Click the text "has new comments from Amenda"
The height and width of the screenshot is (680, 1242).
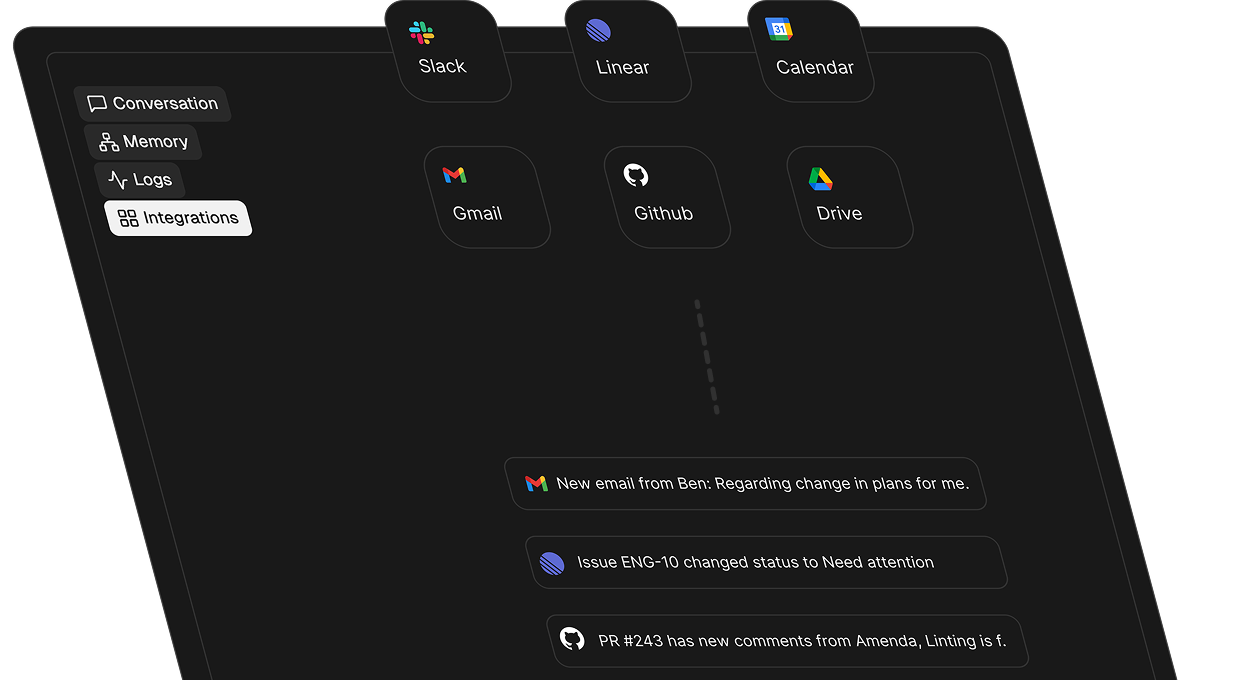tap(793, 641)
